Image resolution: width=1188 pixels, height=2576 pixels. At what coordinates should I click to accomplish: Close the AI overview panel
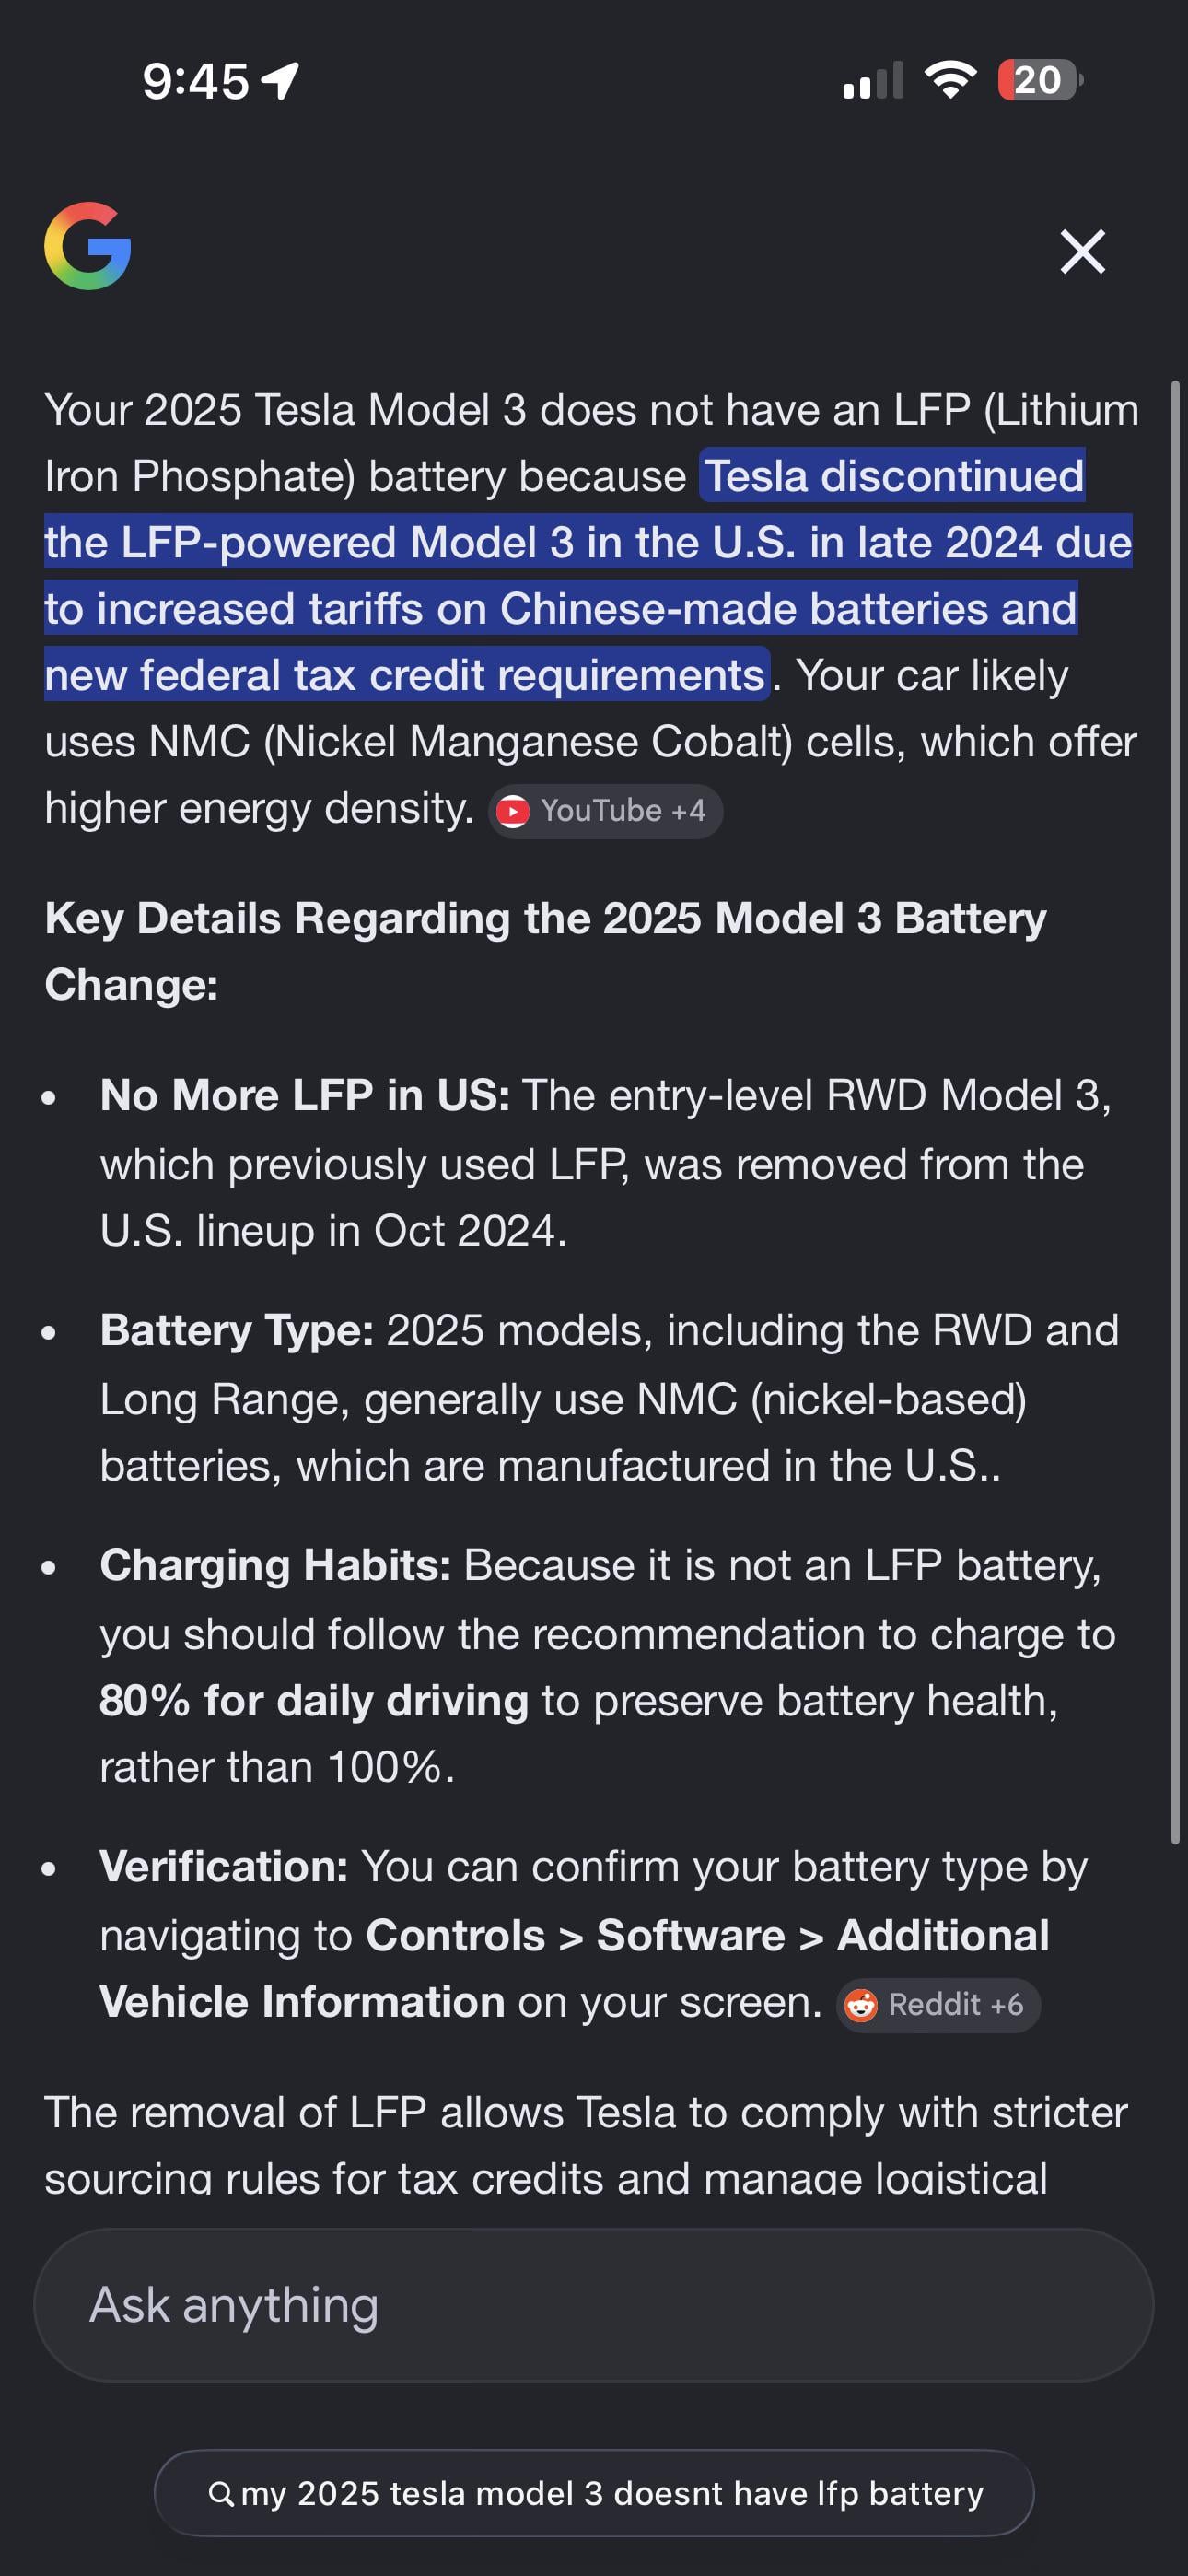point(1082,251)
